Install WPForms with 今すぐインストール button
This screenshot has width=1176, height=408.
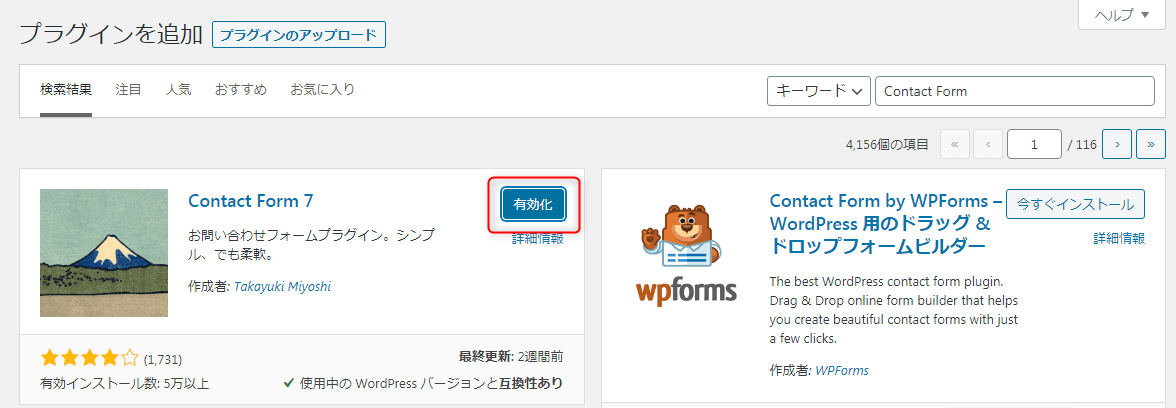pos(1076,204)
